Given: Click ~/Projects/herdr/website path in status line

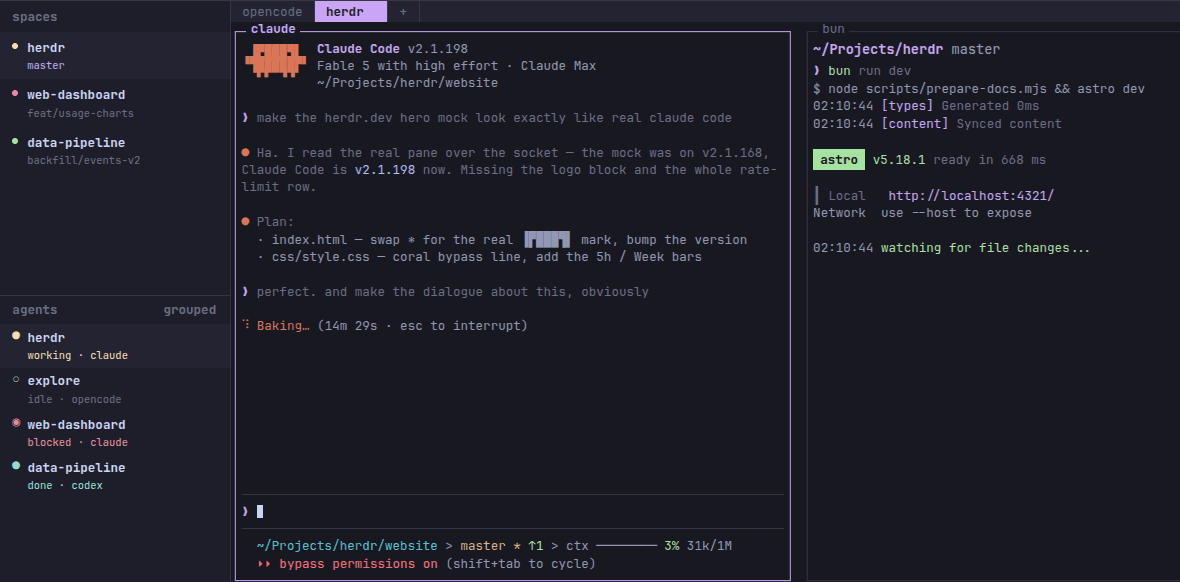Looking at the screenshot, I should tap(347, 546).
